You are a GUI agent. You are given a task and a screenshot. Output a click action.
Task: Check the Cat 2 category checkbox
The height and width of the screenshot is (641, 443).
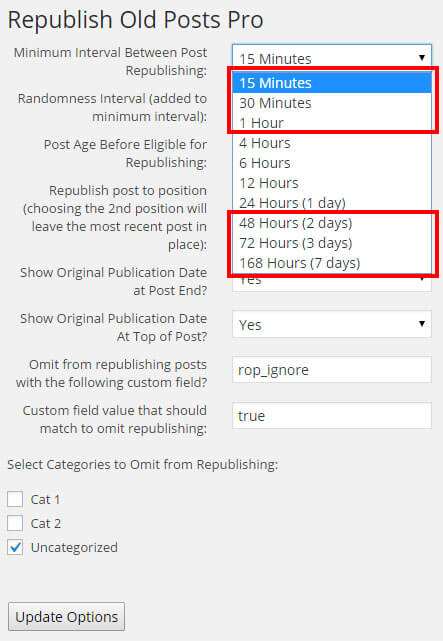[x=15, y=523]
